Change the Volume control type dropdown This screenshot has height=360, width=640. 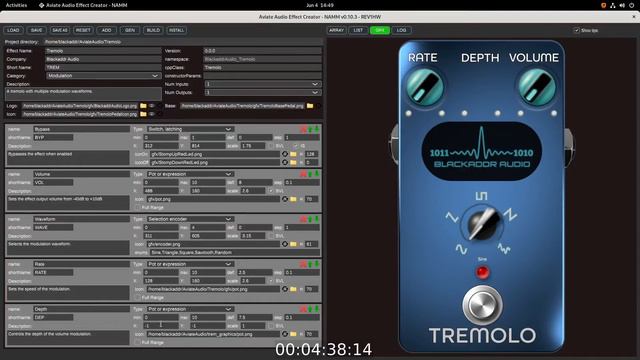[x=190, y=174]
